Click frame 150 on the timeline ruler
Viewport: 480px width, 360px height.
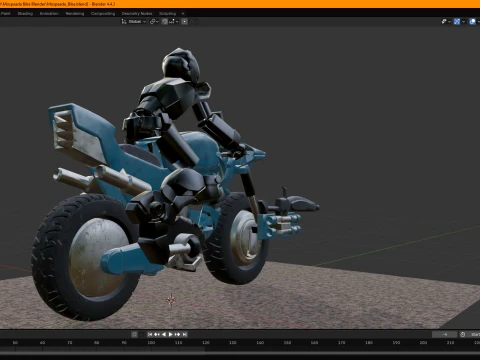pos(287,343)
